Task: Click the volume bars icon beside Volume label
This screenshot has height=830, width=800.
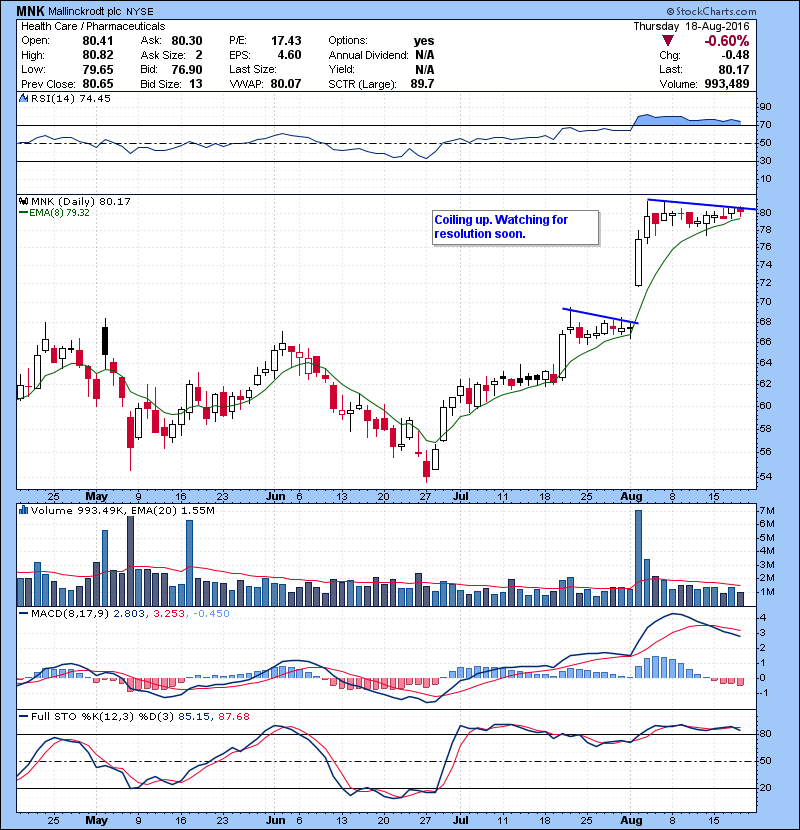Action: (23, 510)
